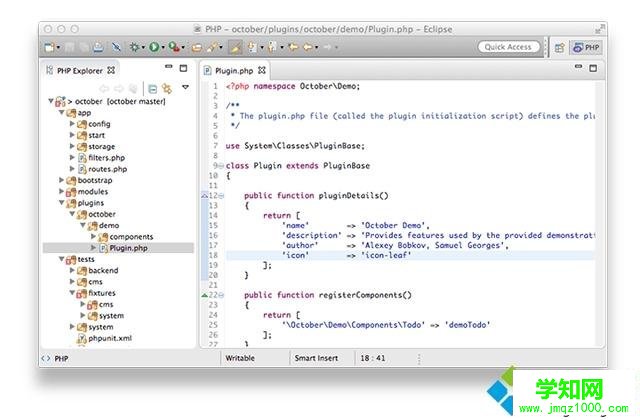Switch to the PHP perspective button
The width and height of the screenshot is (640, 420).
coord(586,48)
